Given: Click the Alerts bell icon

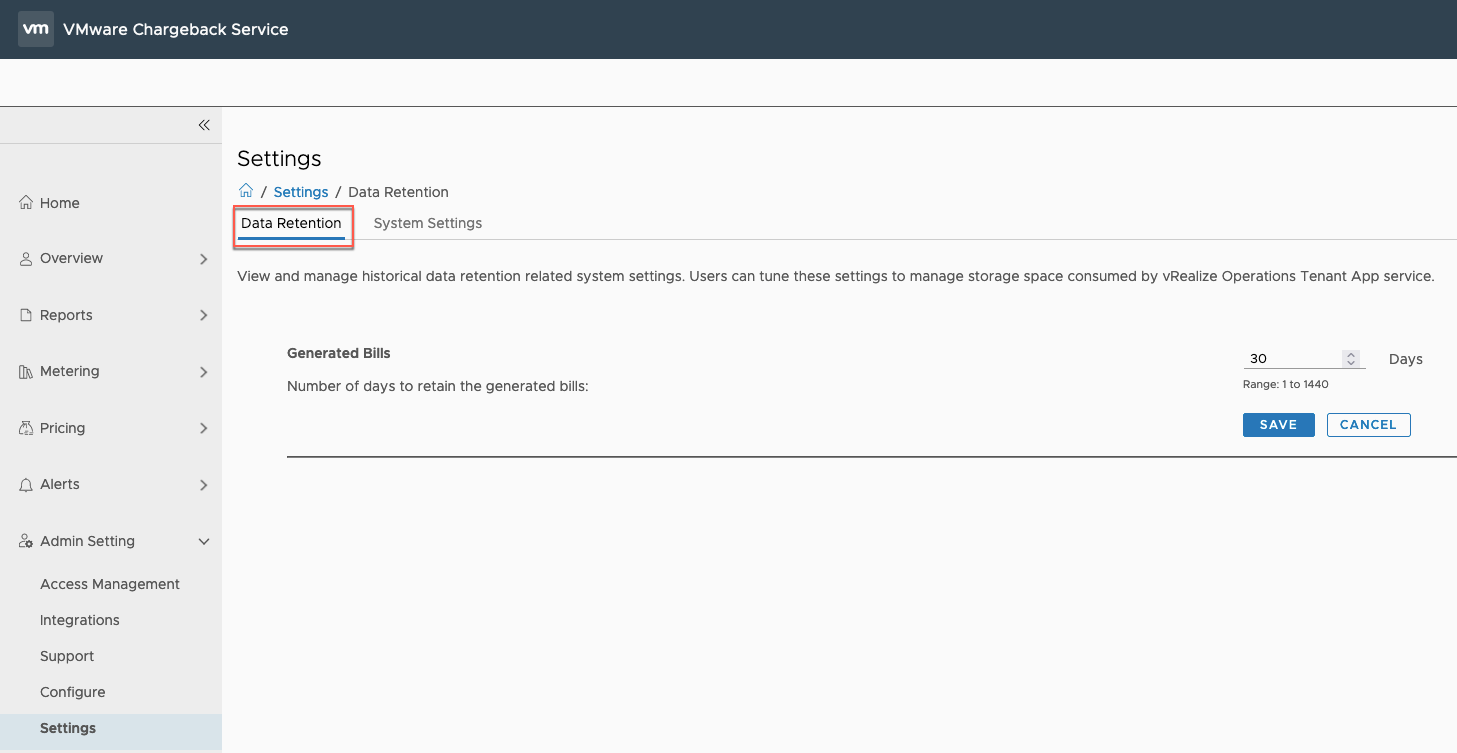Looking at the screenshot, I should (26, 485).
